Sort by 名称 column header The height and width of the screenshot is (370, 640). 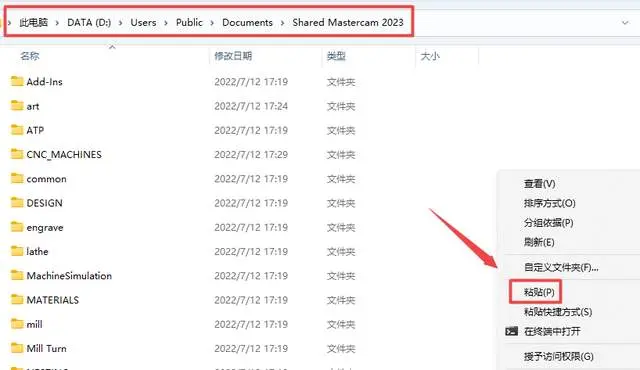(x=30, y=56)
